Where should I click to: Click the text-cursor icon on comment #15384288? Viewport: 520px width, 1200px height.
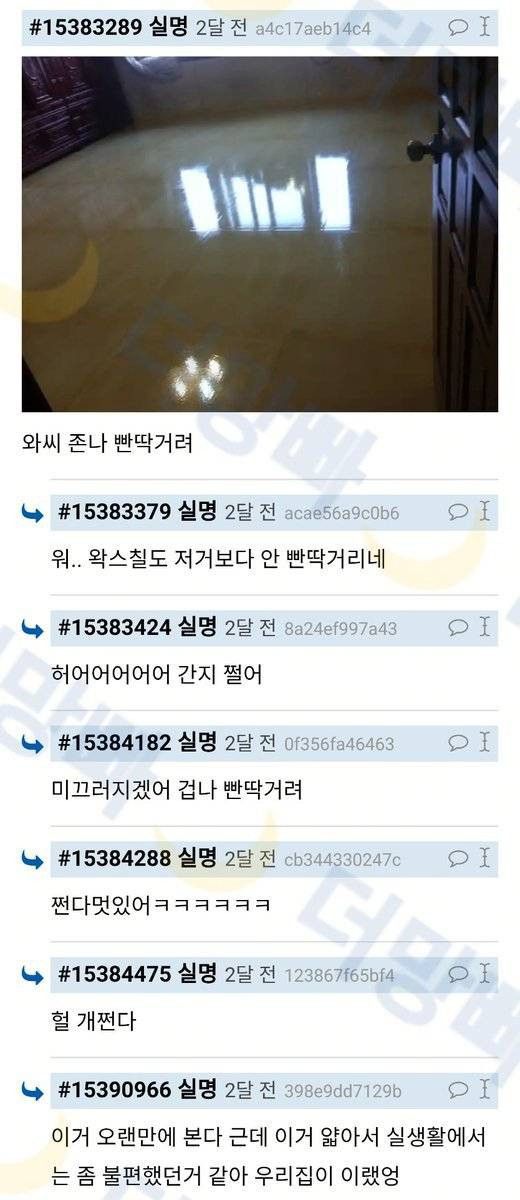point(485,858)
